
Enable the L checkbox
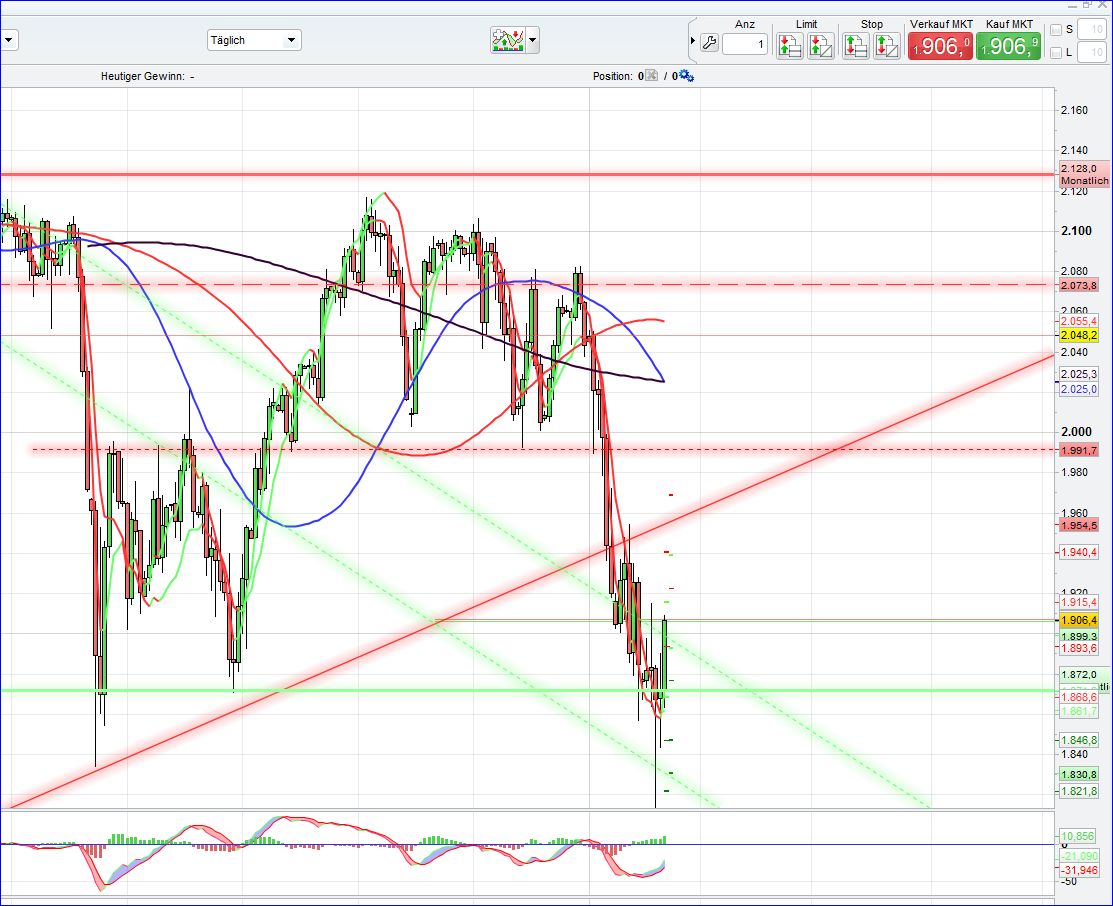coord(1056,53)
